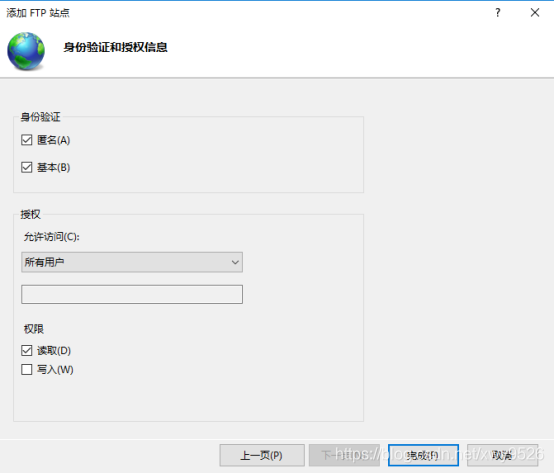Go back with 上一页(P) button
Screen dimensions: 554x473
coord(262,455)
